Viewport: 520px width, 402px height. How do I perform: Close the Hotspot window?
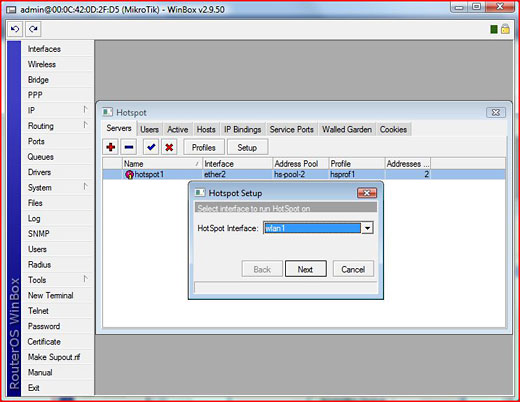click(496, 113)
